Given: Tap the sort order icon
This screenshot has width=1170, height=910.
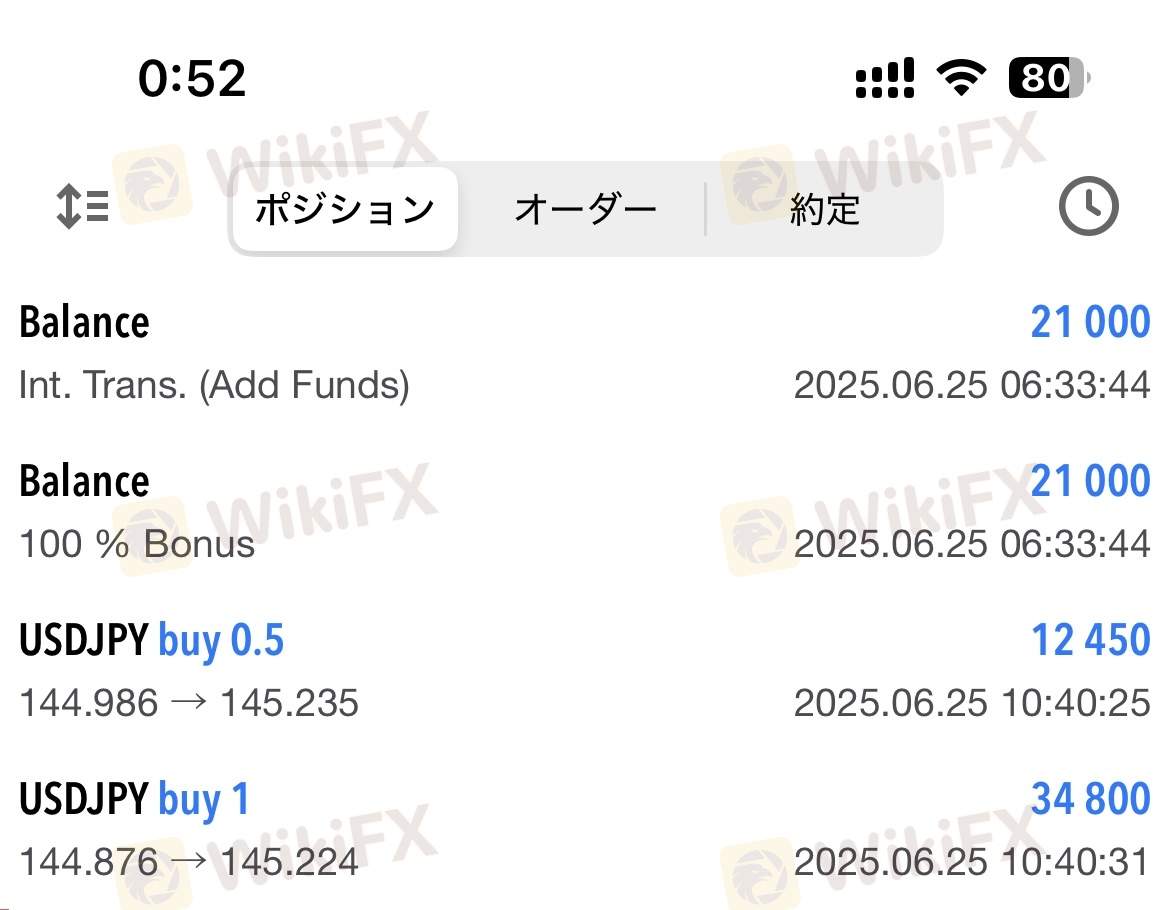Looking at the screenshot, I should coord(82,207).
